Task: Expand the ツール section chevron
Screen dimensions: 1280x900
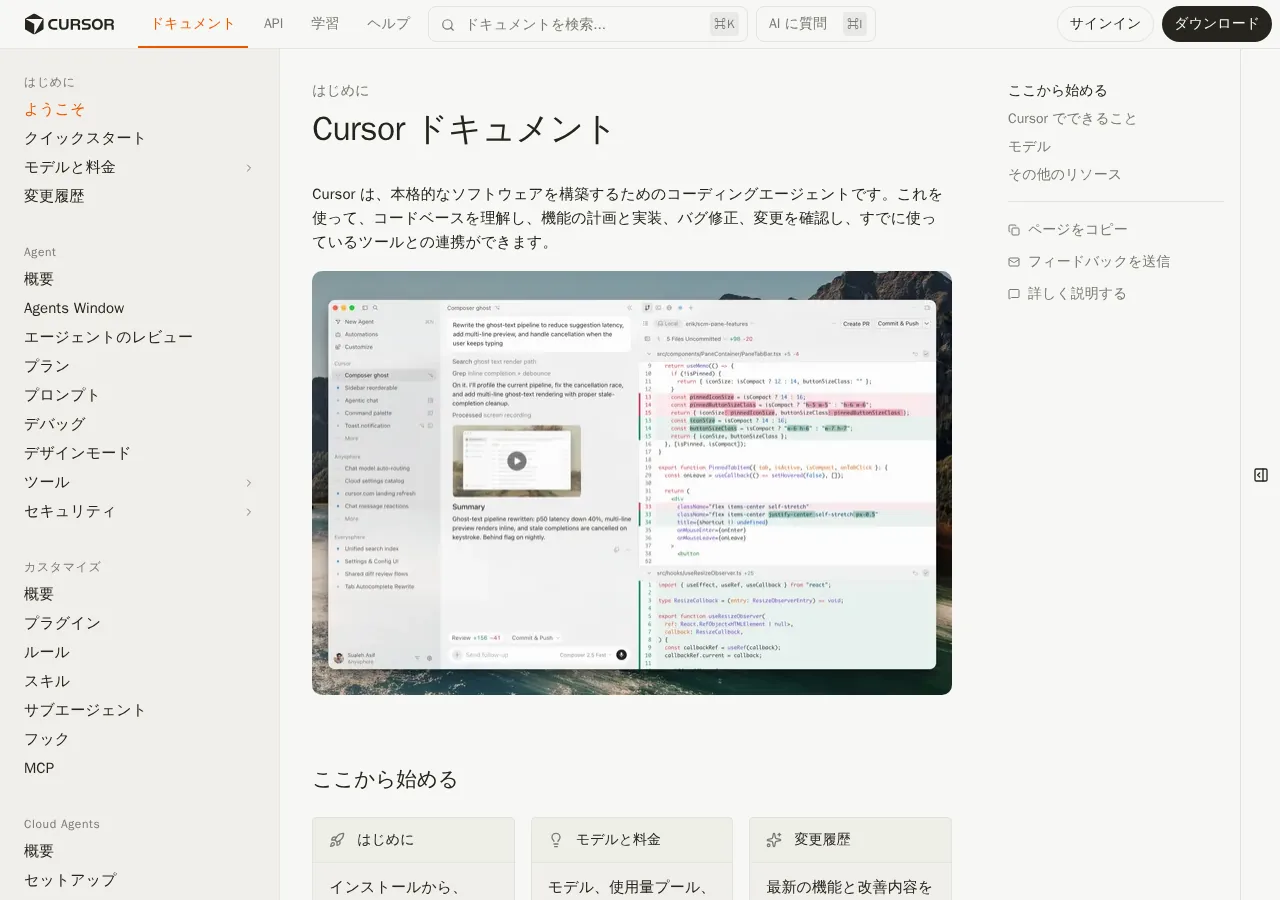Action: coord(249,483)
